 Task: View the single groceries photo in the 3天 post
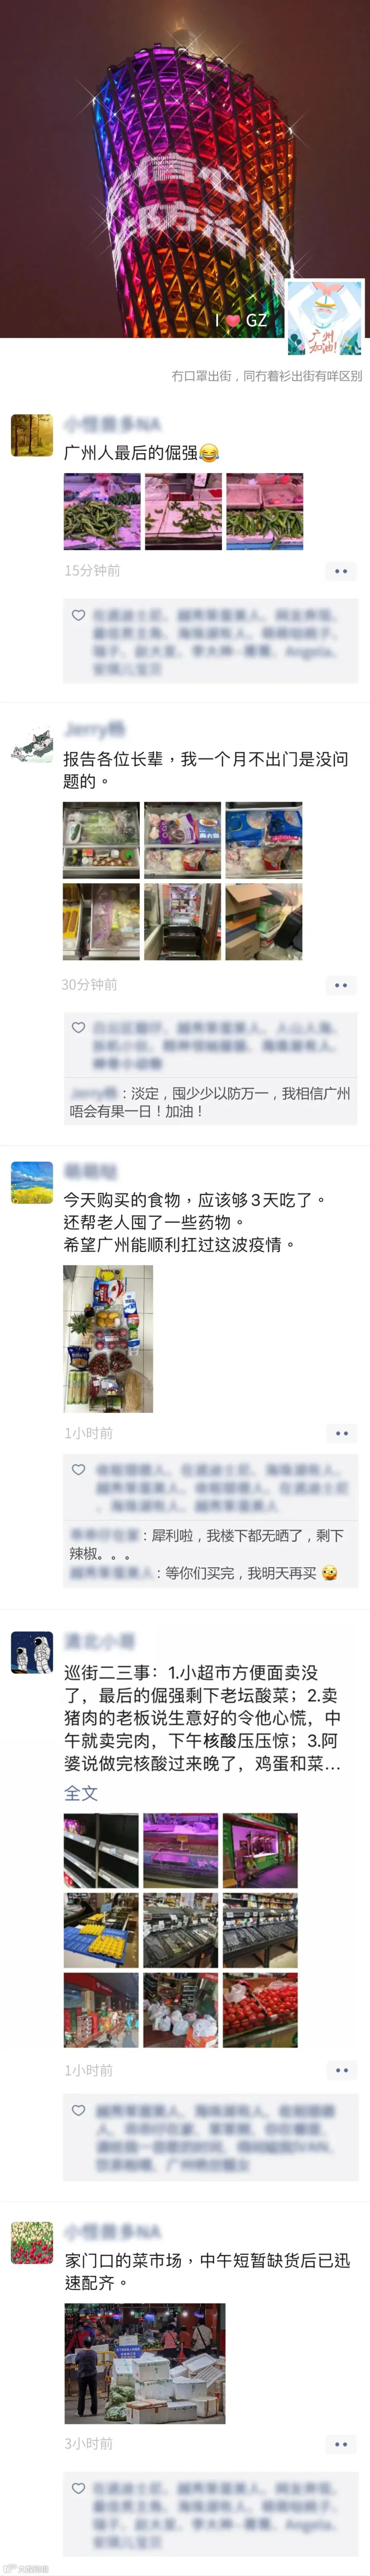(108, 1339)
